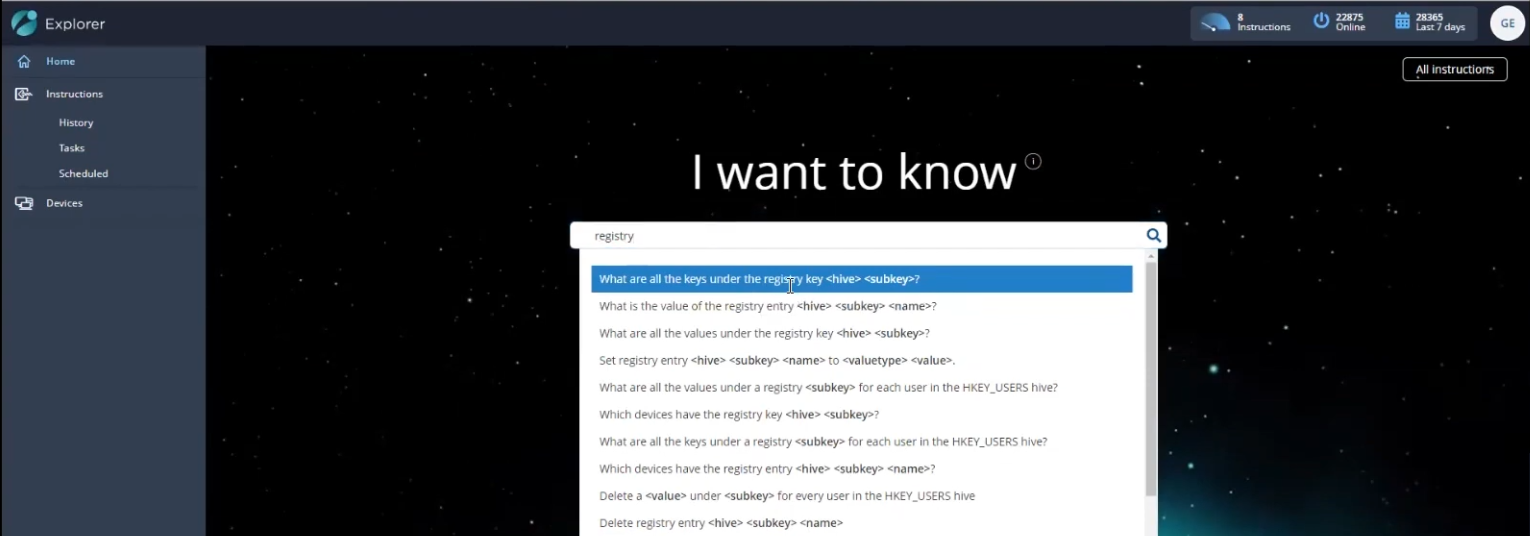Select 'Delete registry entry' suggestion
The height and width of the screenshot is (536, 1530).
coord(861,522)
